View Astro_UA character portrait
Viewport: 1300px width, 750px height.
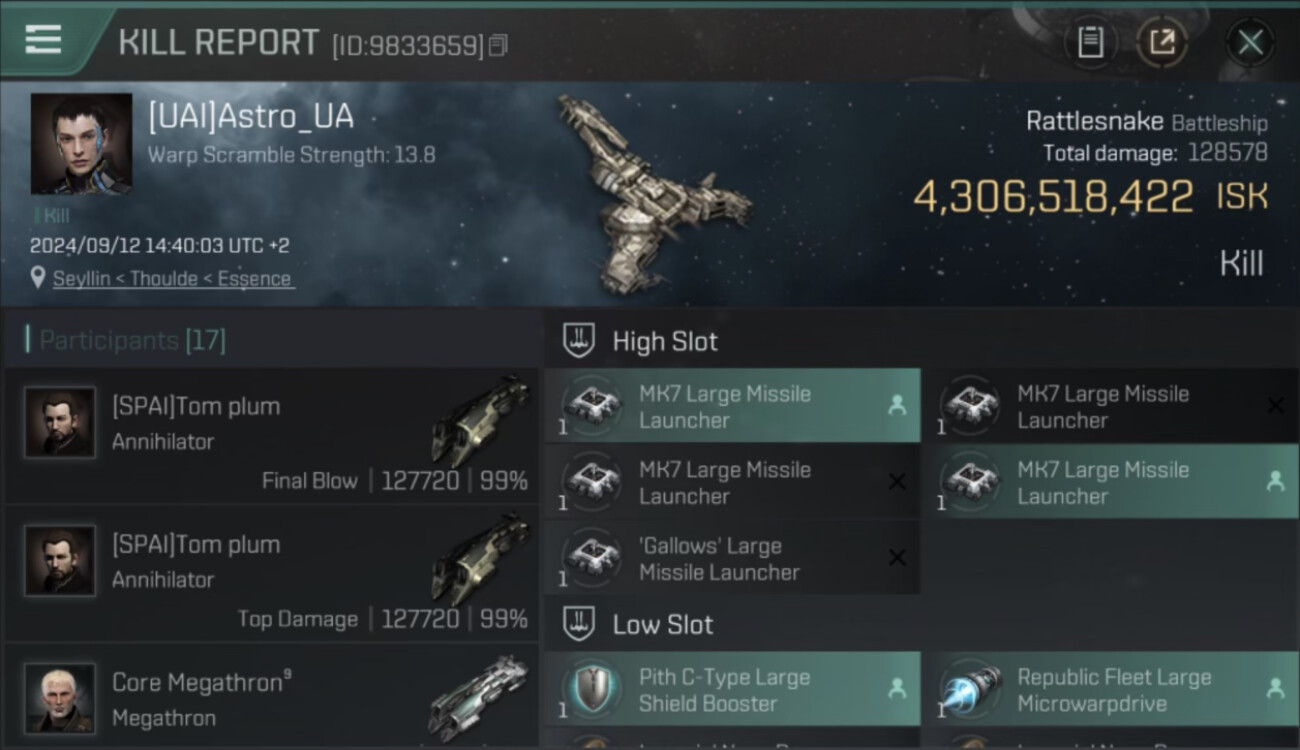click(81, 144)
